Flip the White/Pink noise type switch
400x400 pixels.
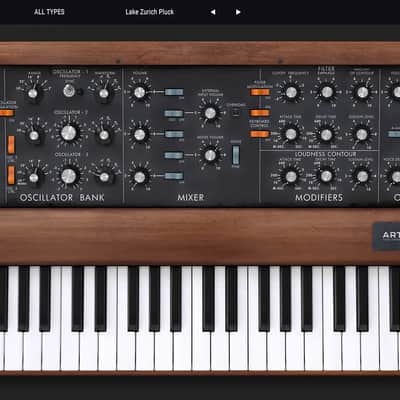(x=236, y=155)
